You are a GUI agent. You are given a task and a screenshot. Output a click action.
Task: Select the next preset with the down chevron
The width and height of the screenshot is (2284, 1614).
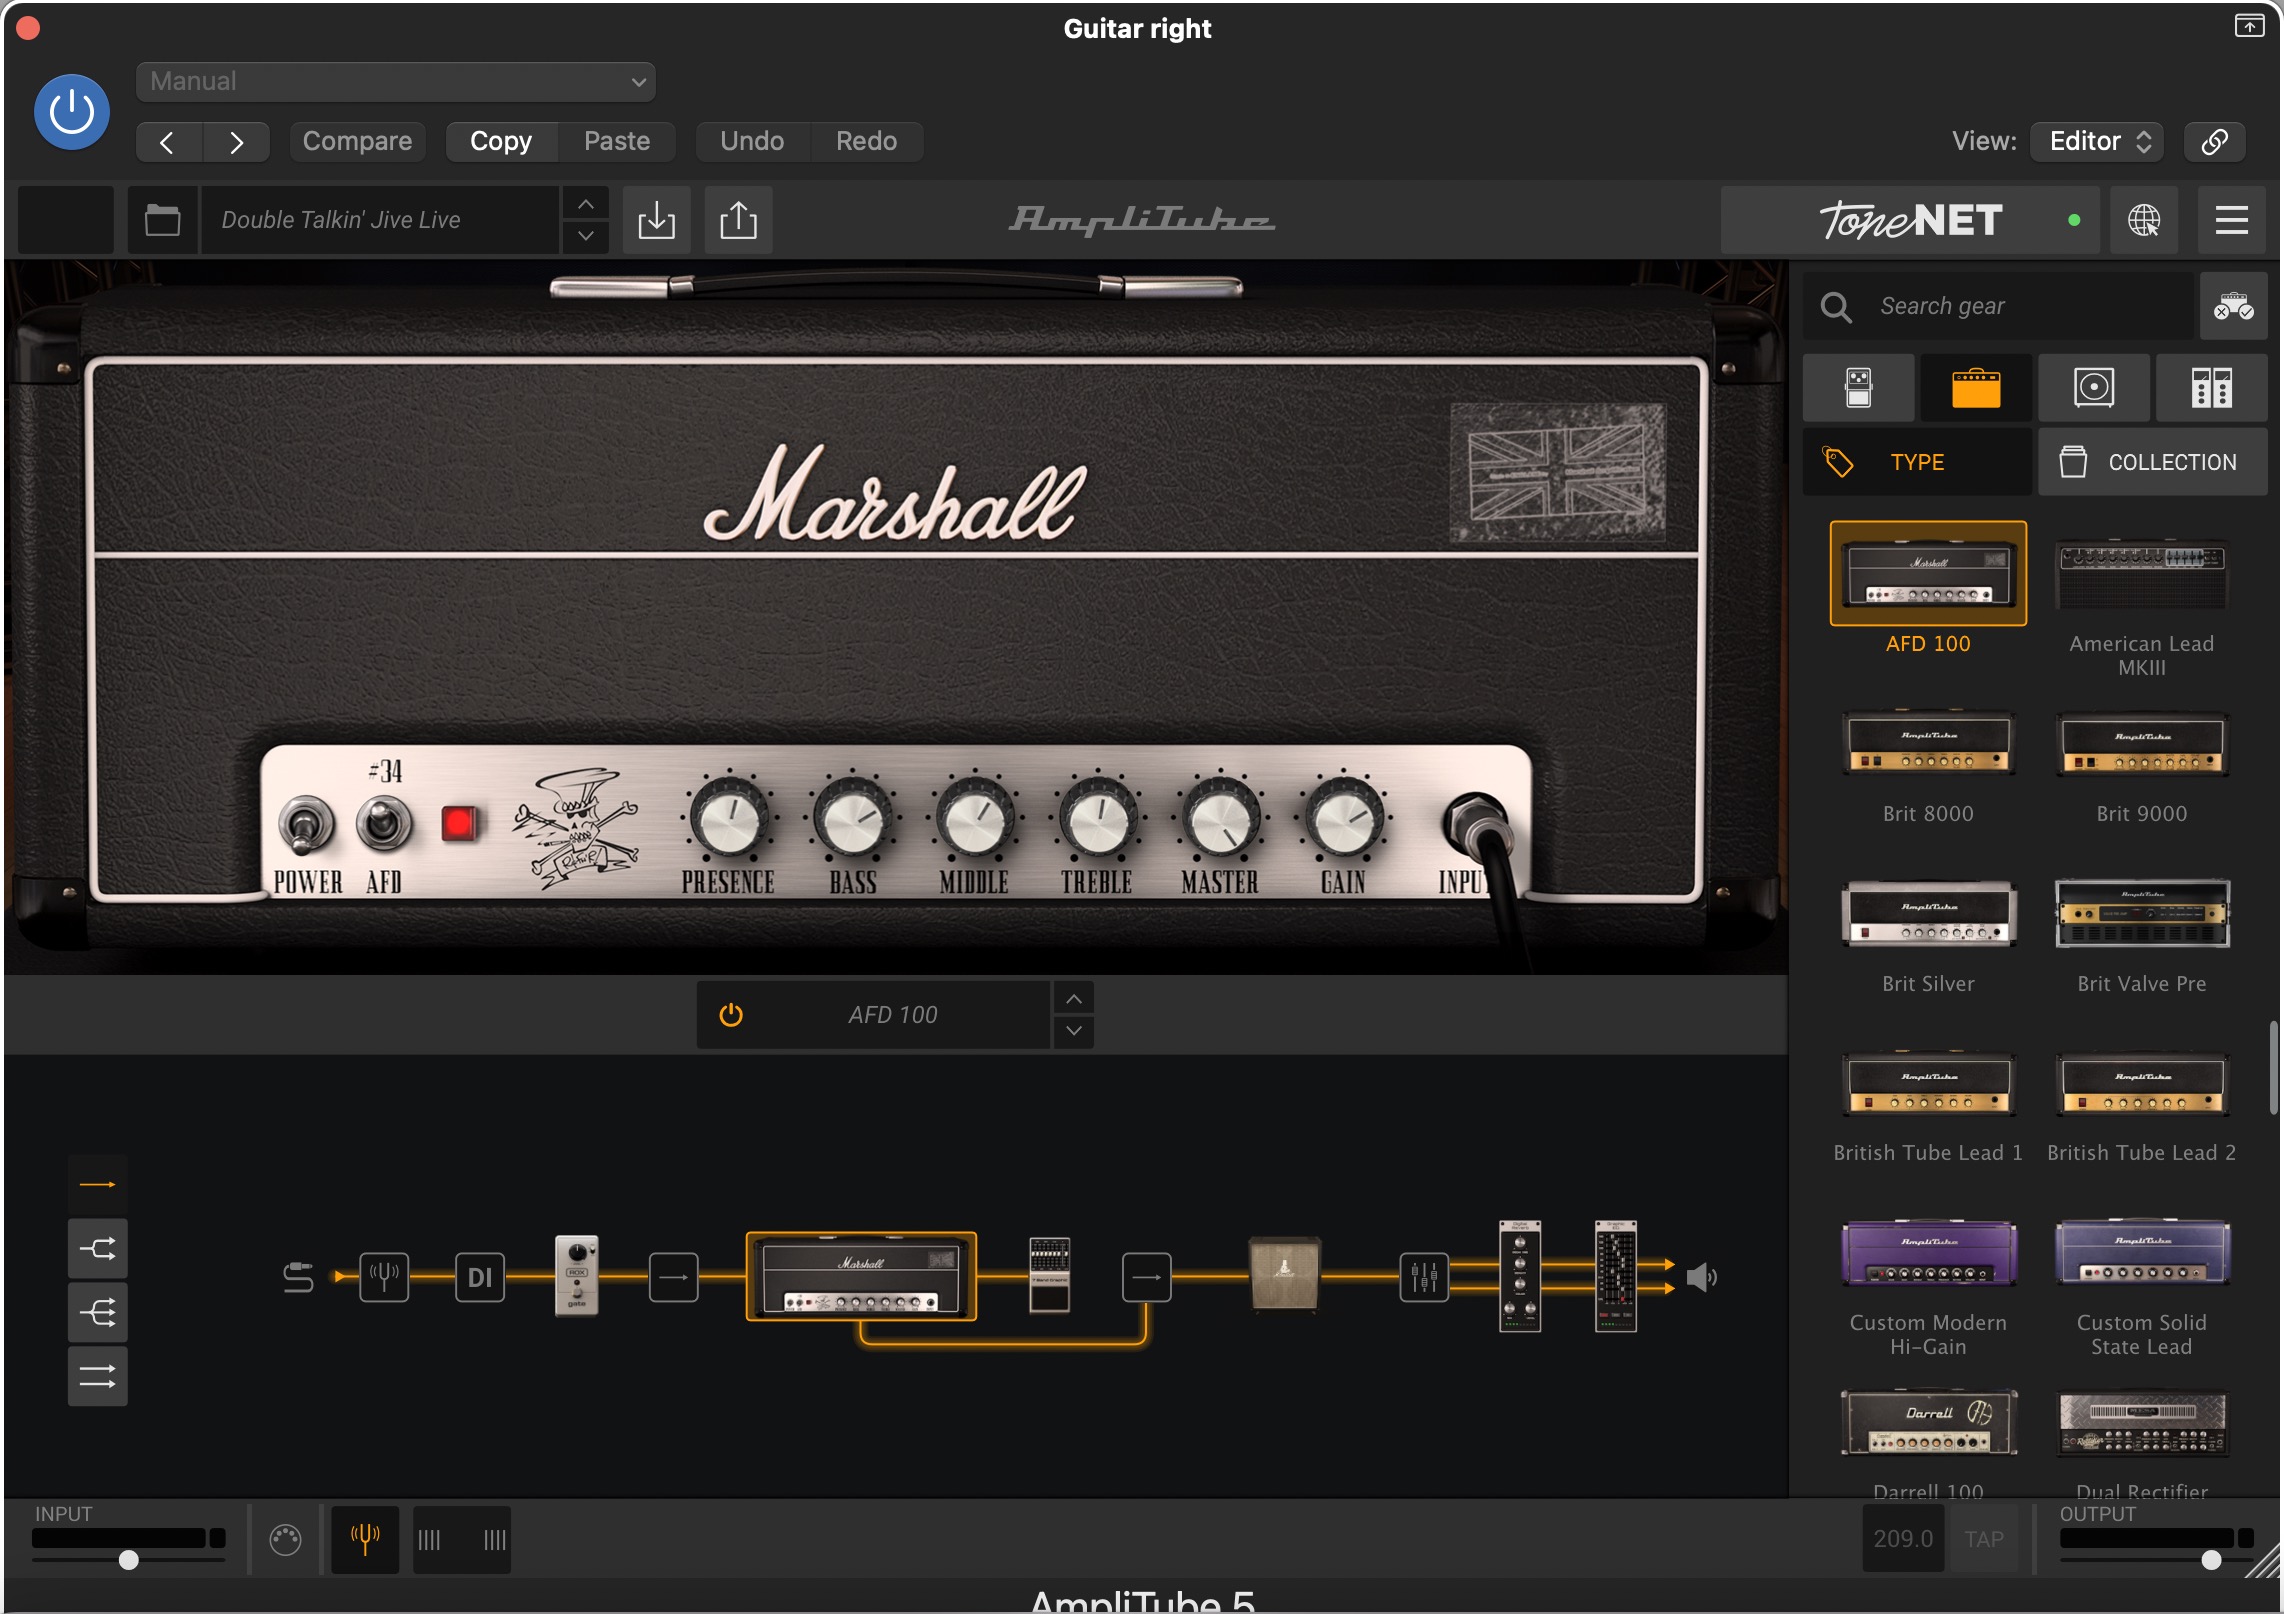click(x=586, y=237)
